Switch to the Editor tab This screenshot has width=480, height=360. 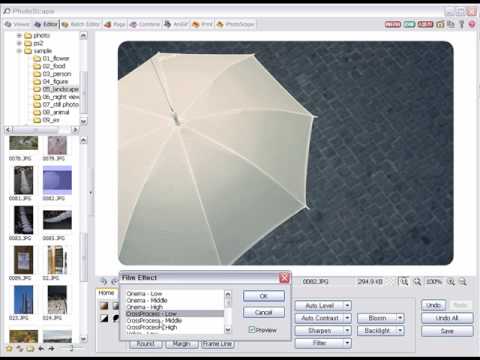click(46, 24)
